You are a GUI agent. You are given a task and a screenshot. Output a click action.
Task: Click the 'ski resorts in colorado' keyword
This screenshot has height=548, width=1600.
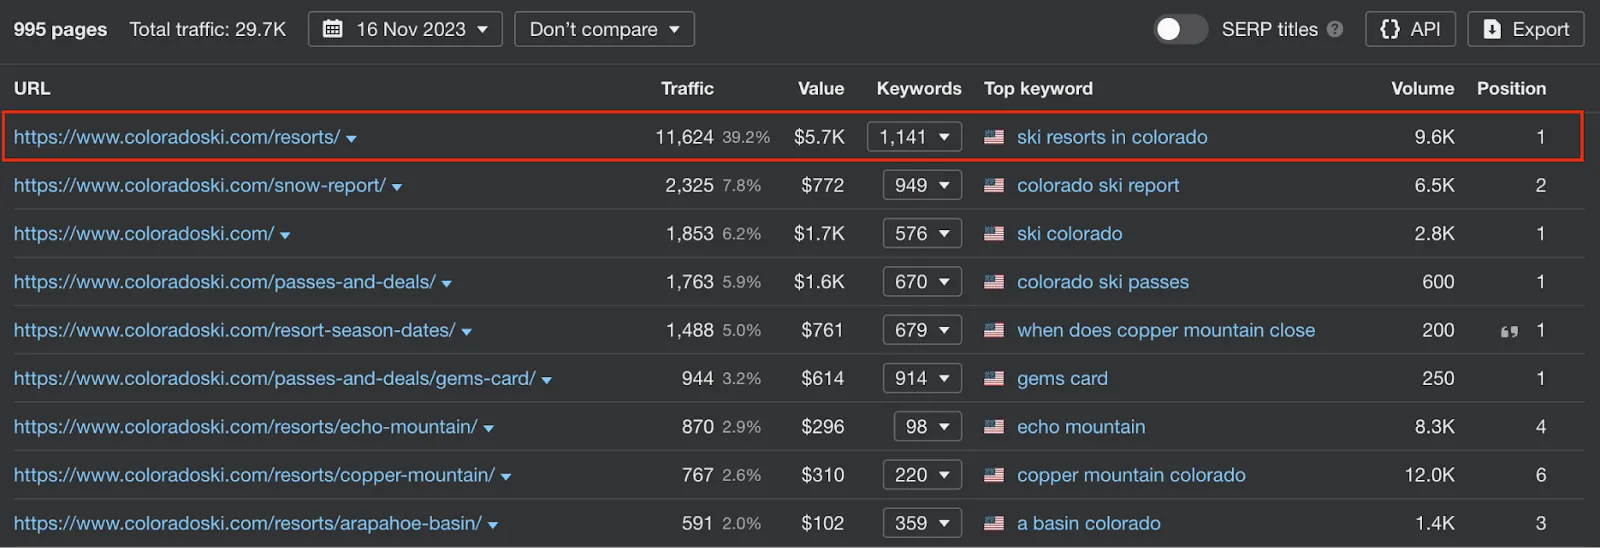point(1112,137)
